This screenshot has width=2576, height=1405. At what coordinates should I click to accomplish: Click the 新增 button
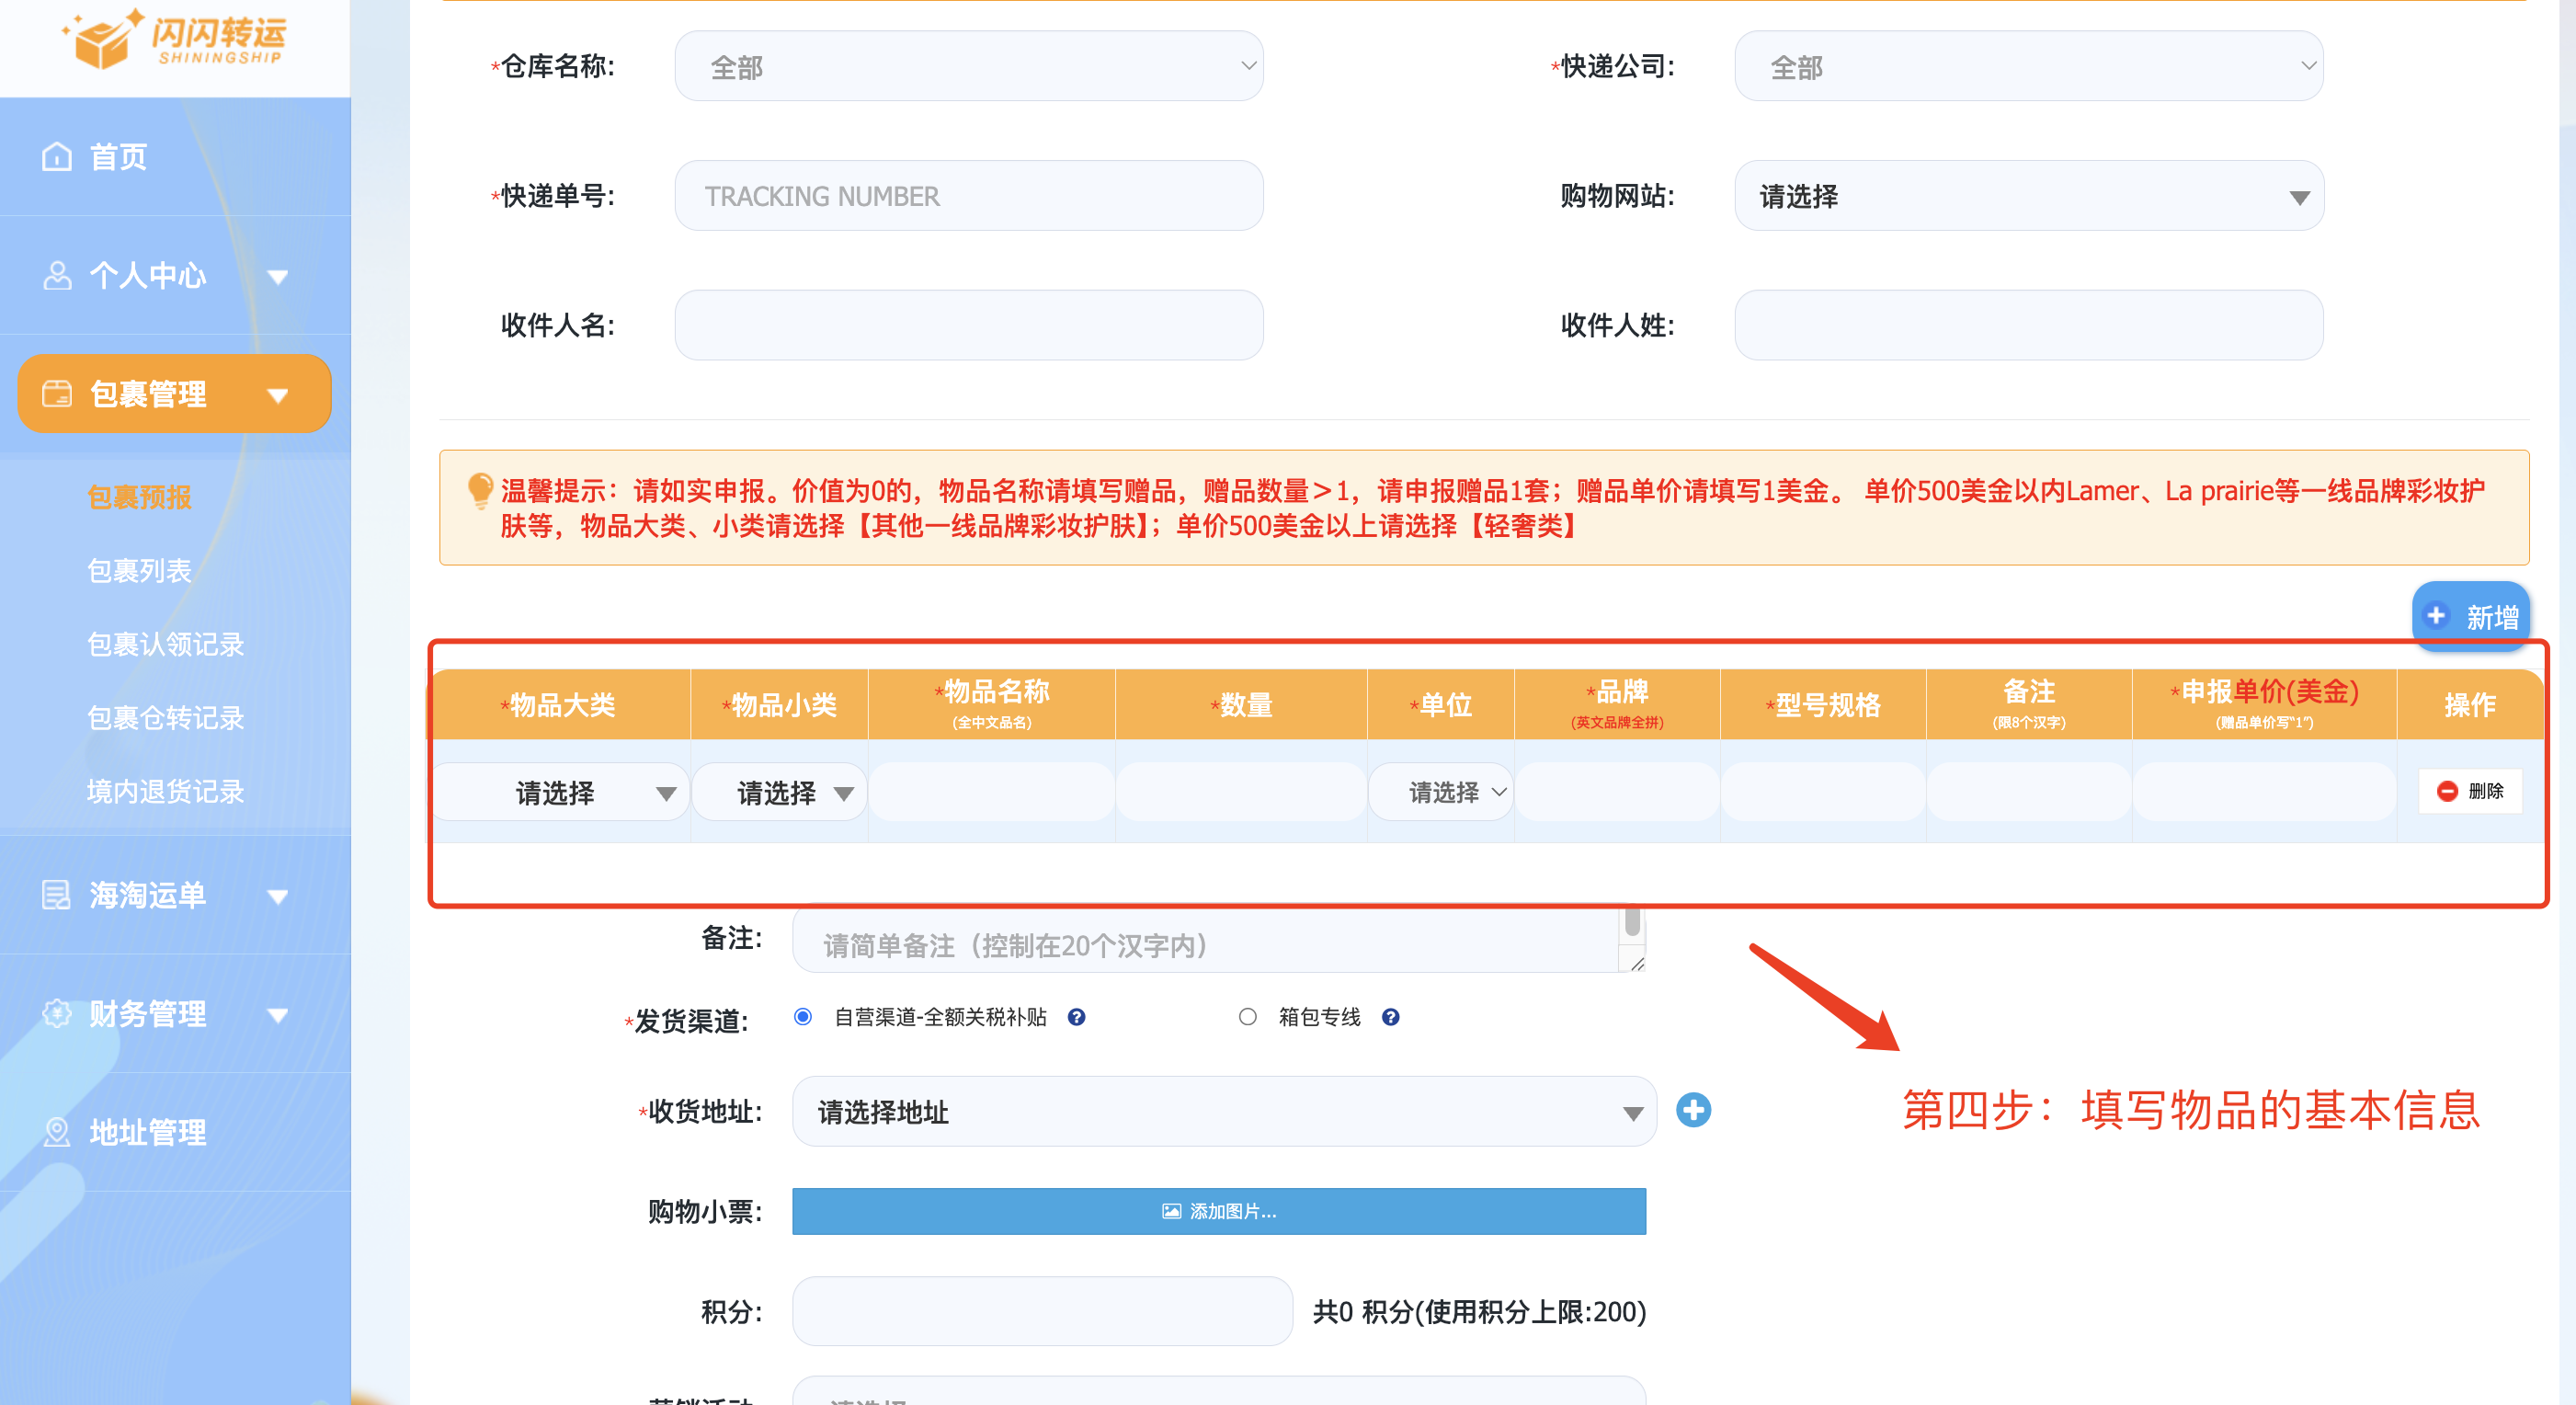pyautogui.click(x=2470, y=616)
